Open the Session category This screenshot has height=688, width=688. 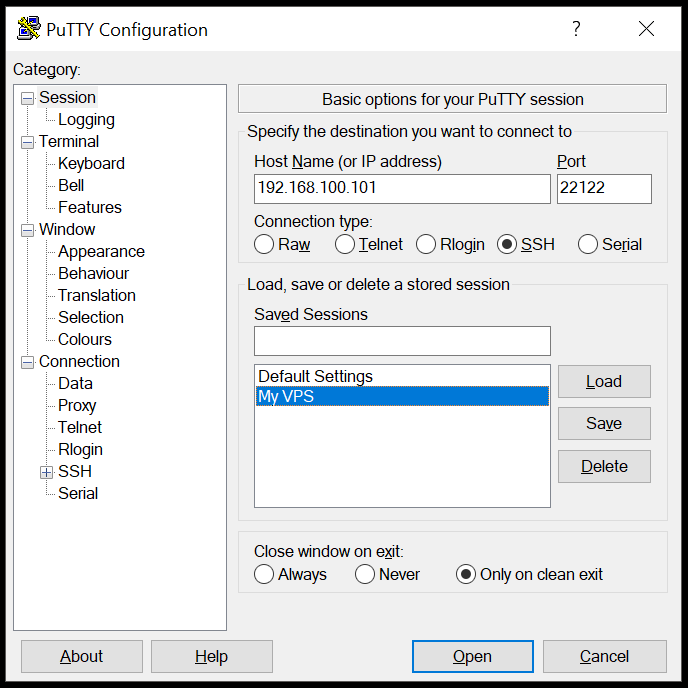pyautogui.click(x=67, y=97)
